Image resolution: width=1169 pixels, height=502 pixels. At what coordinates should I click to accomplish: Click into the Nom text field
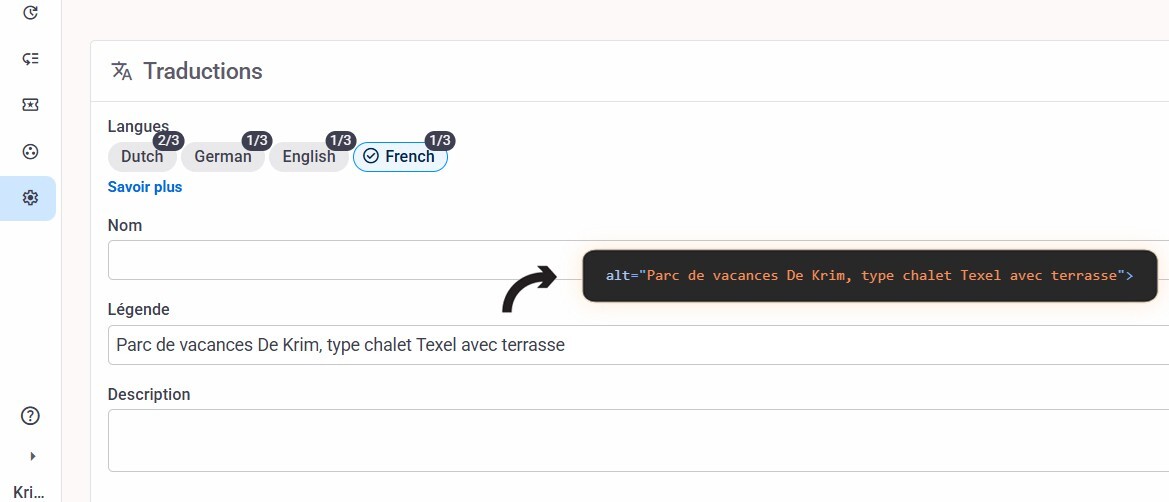pos(340,260)
